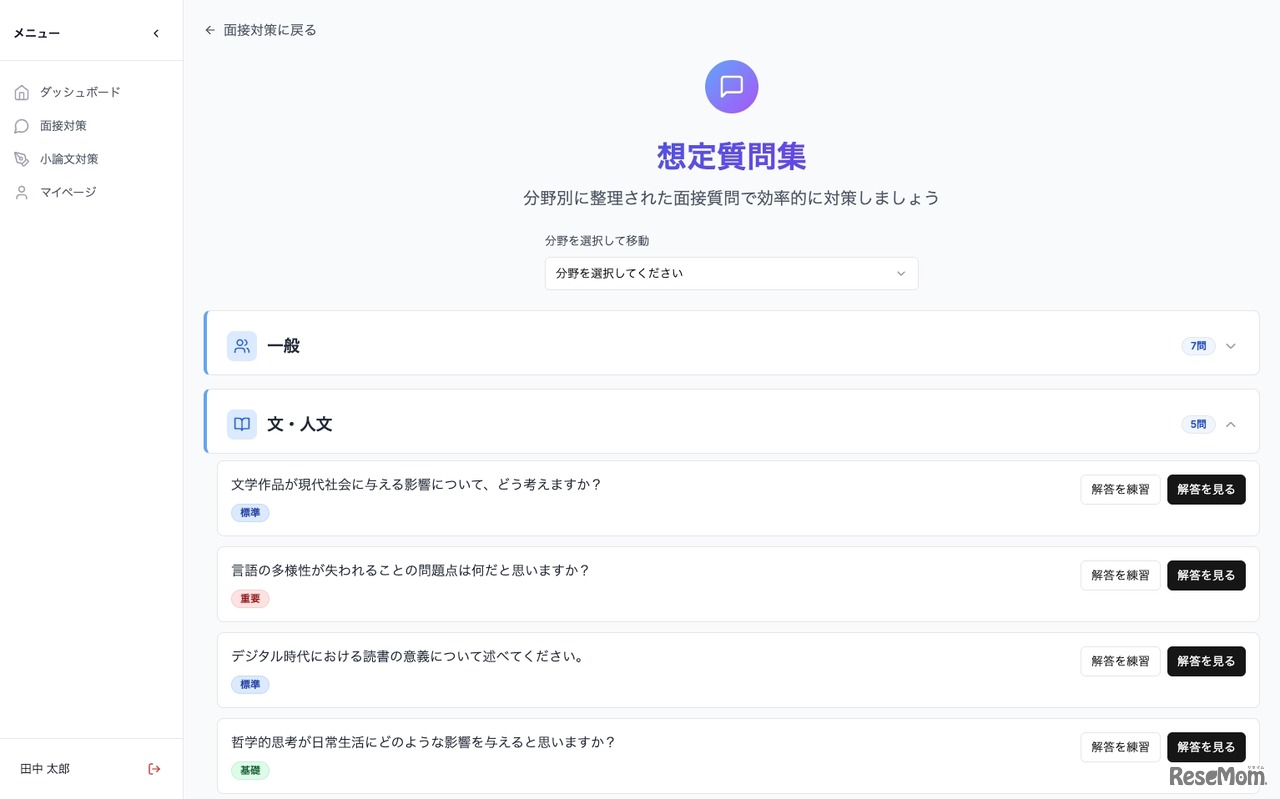This screenshot has height=799, width=1280.
Task: Click the 面接対策 speech bubble icon
Action: click(x=20, y=125)
